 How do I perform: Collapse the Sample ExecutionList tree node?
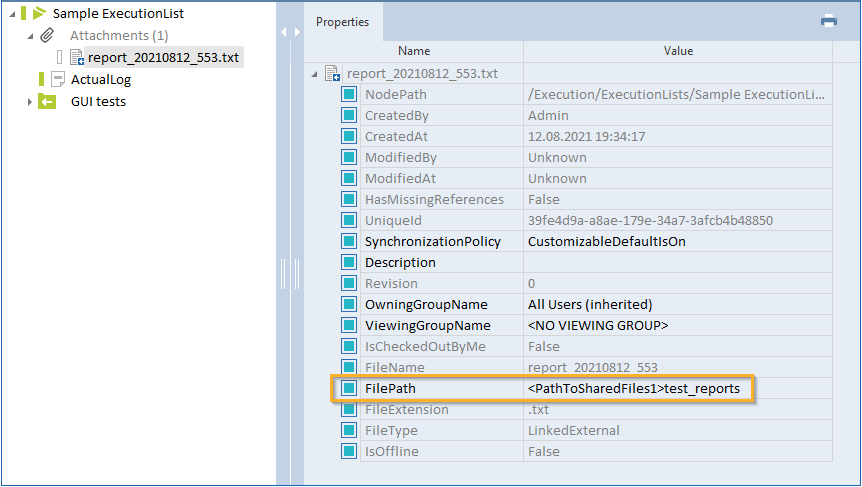click(x=9, y=14)
